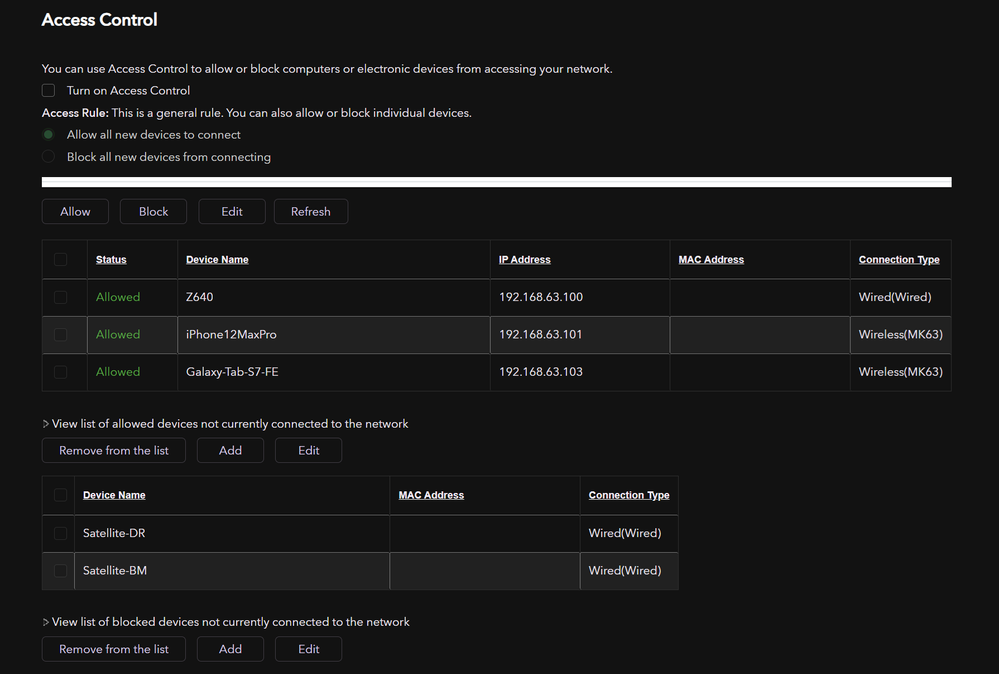Mark the Satellite-DR checkbox
This screenshot has width=999, height=674.
click(61, 533)
